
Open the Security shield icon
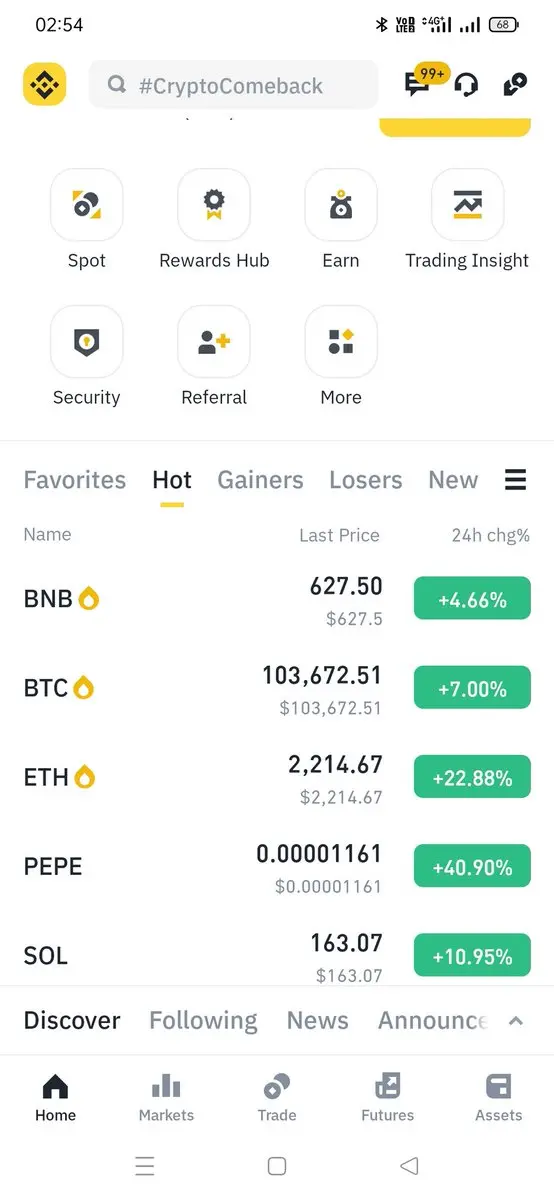(87, 342)
